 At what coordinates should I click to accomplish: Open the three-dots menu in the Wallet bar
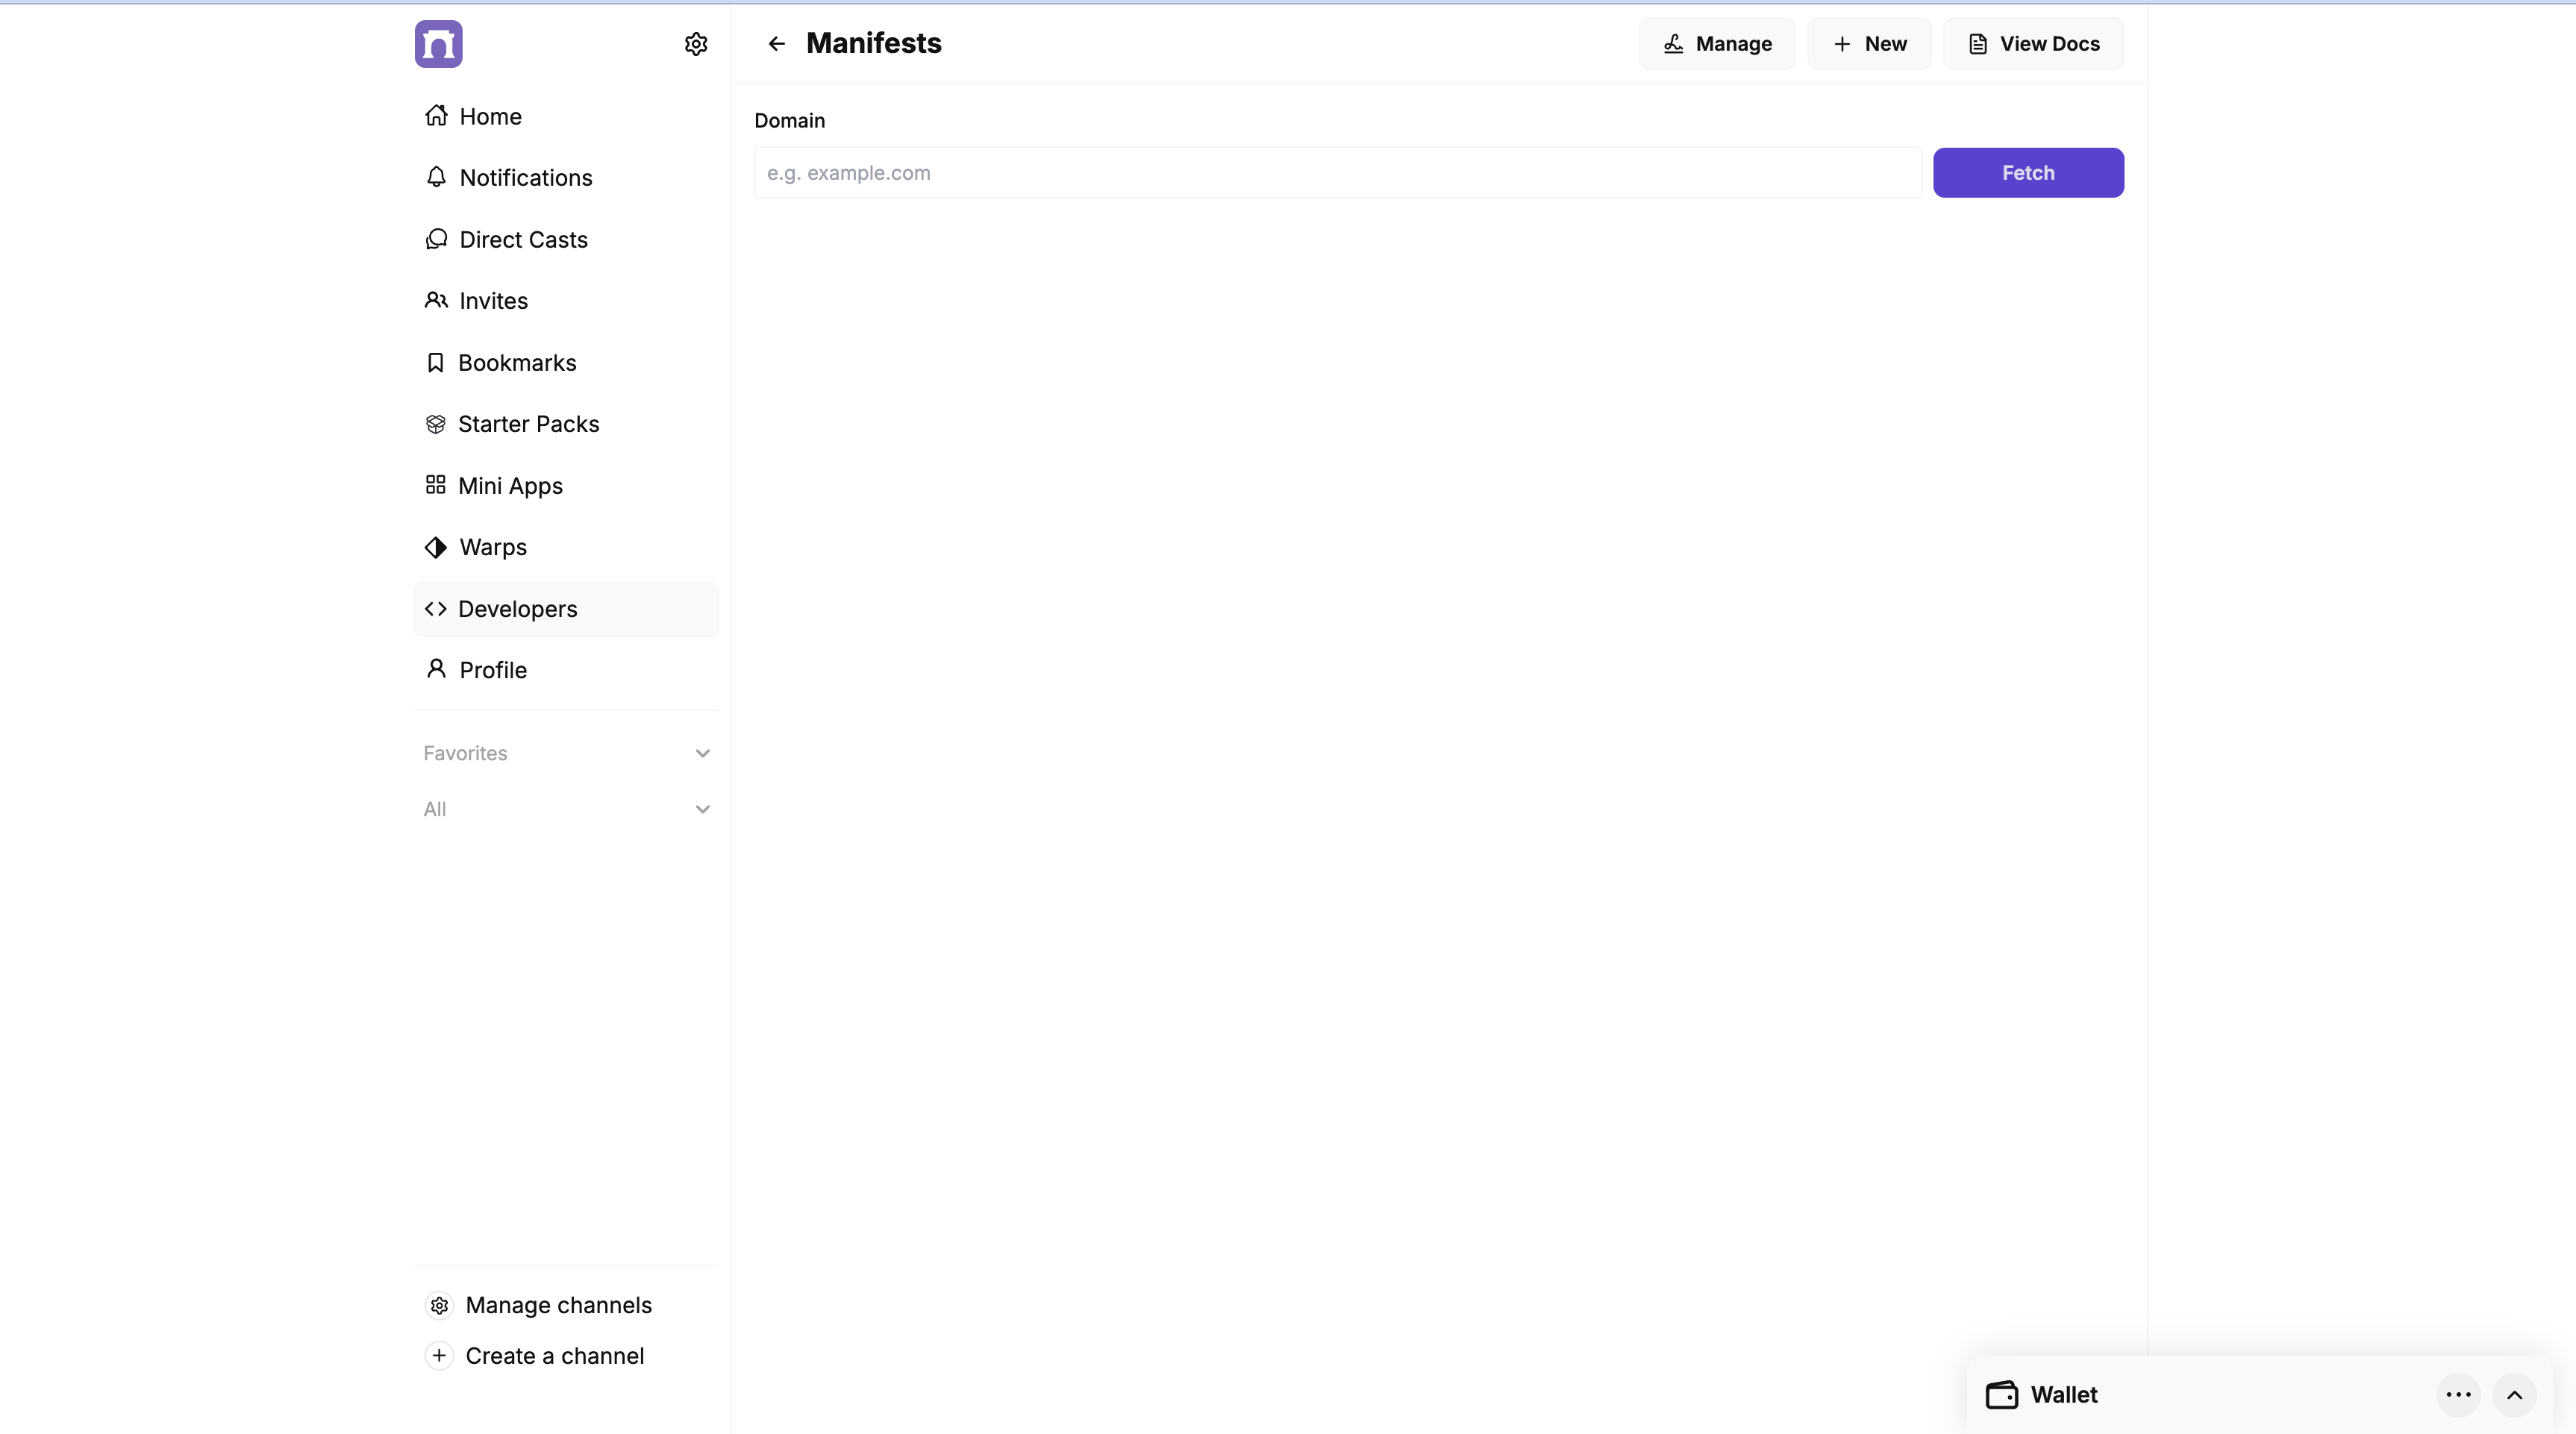tap(2458, 1395)
